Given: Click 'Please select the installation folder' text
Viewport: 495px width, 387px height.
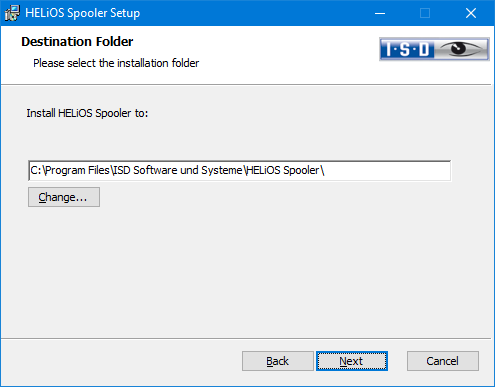Looking at the screenshot, I should tap(116, 63).
